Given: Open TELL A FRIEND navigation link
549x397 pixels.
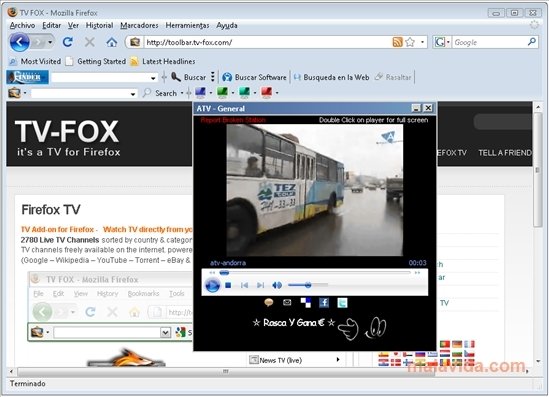Looking at the screenshot, I should (x=505, y=153).
